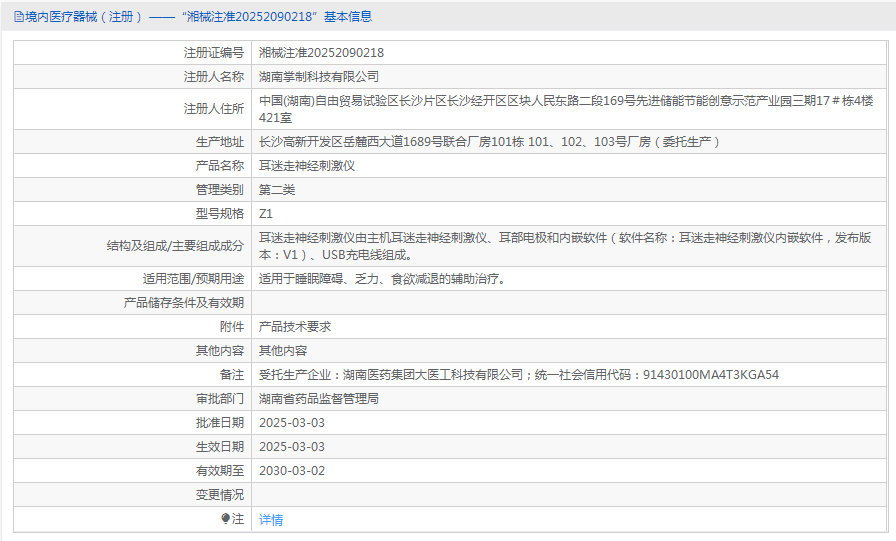The image size is (896, 541).
Task: Click the 产品名称 label
Action: click(220, 166)
